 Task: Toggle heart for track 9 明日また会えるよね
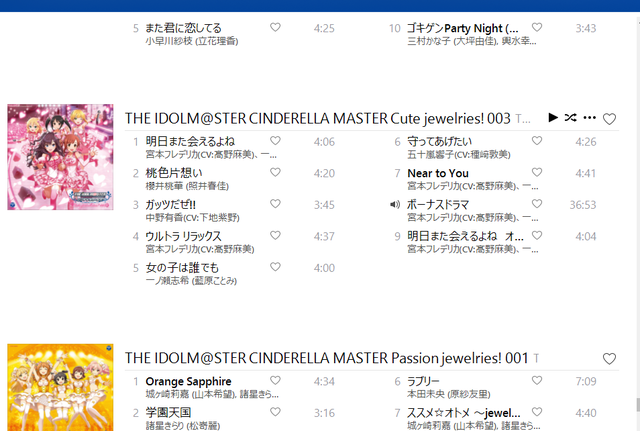pyautogui.click(x=537, y=235)
